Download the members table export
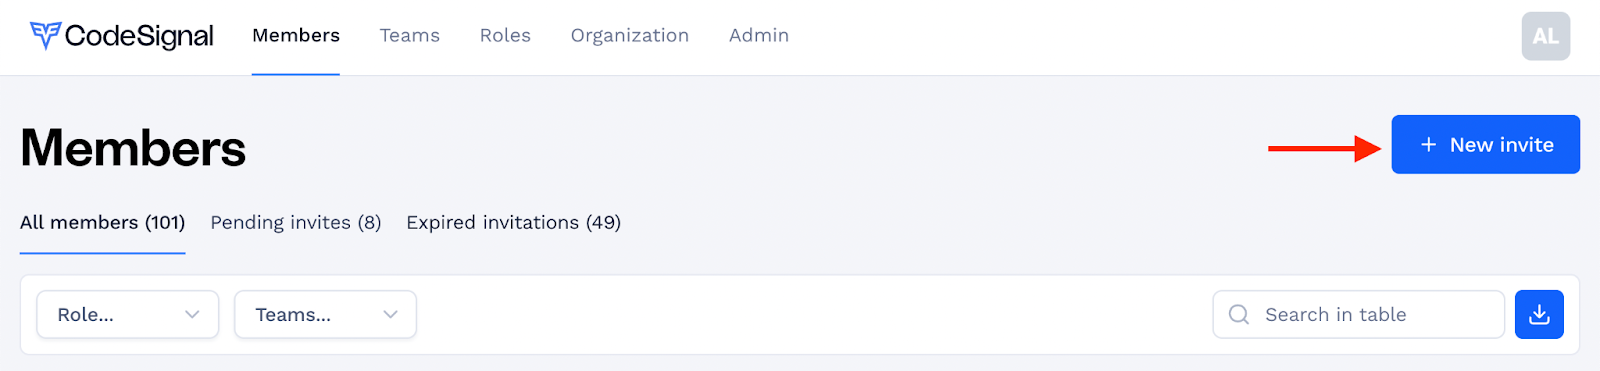 (1540, 314)
